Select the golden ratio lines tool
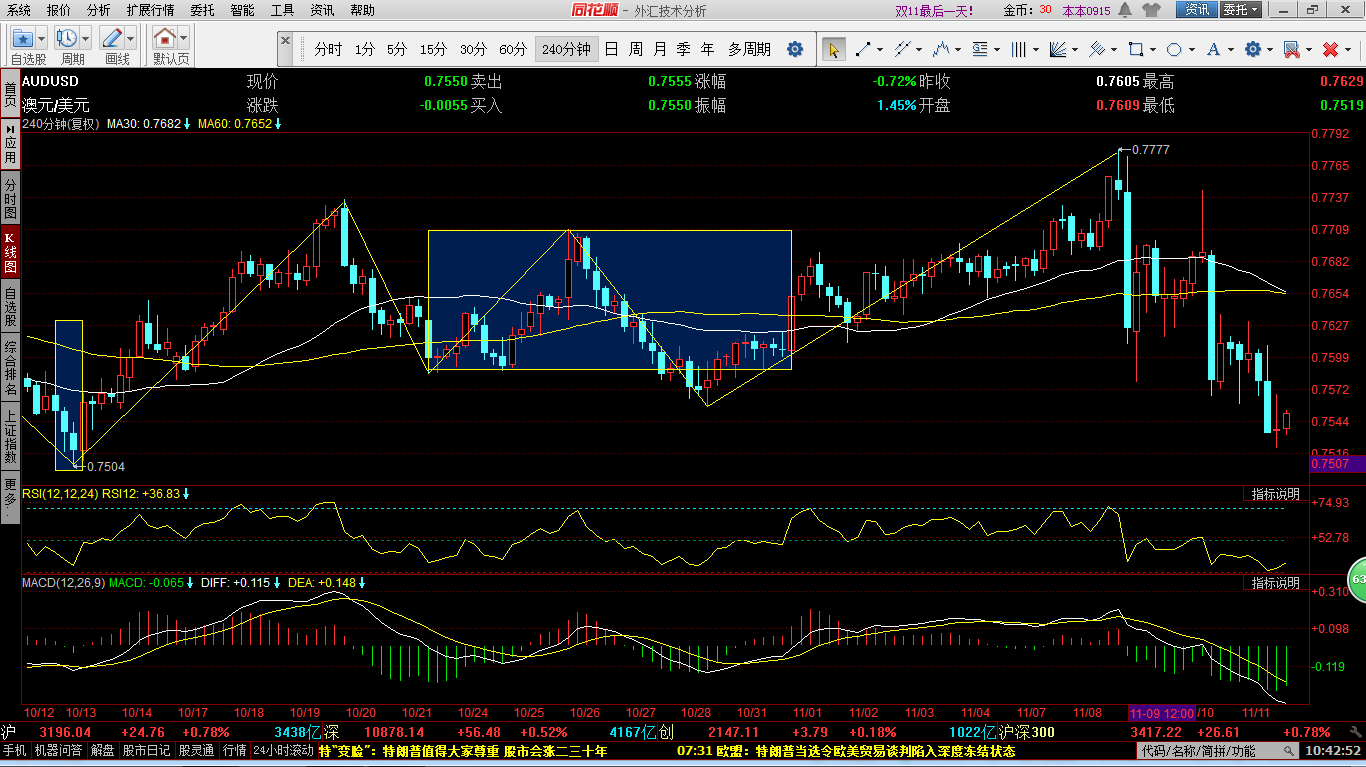The height and width of the screenshot is (767, 1366). click(x=980, y=49)
